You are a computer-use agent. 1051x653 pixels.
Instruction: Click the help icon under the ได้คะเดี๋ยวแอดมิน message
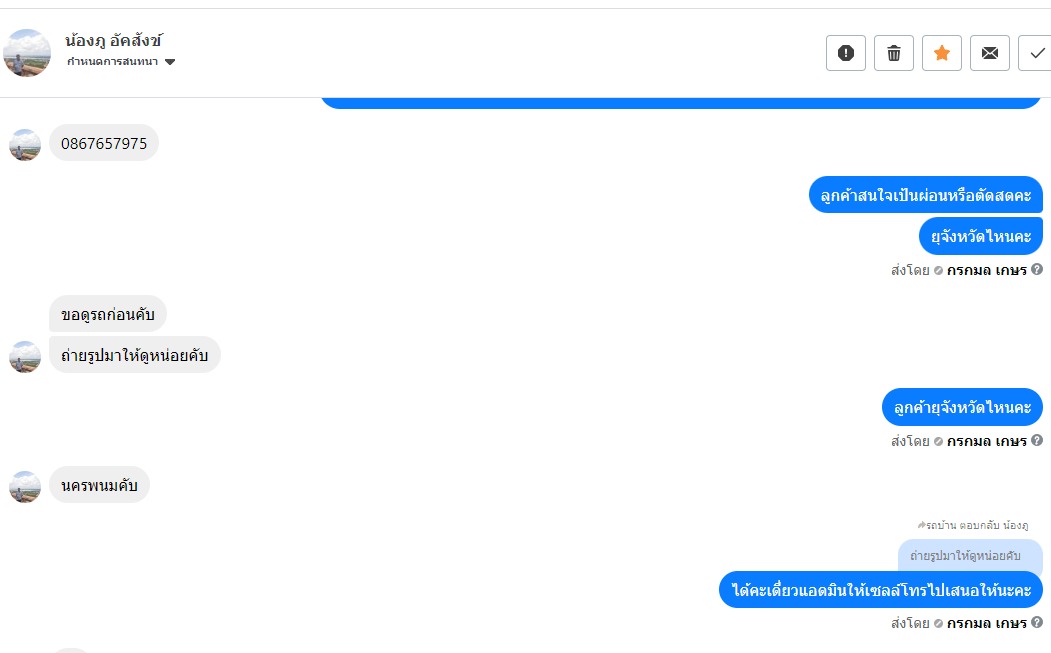point(1037,623)
